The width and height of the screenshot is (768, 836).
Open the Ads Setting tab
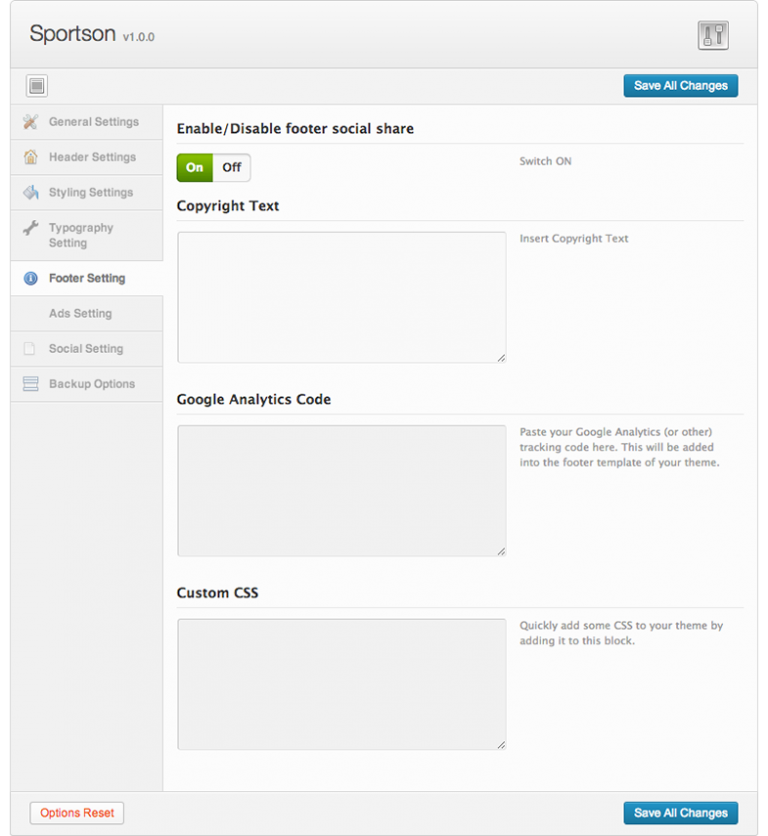(80, 314)
